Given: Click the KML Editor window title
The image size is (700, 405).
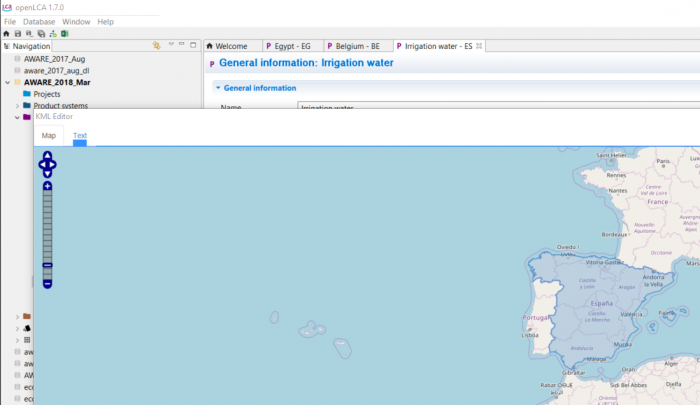Looking at the screenshot, I should coord(54,116).
